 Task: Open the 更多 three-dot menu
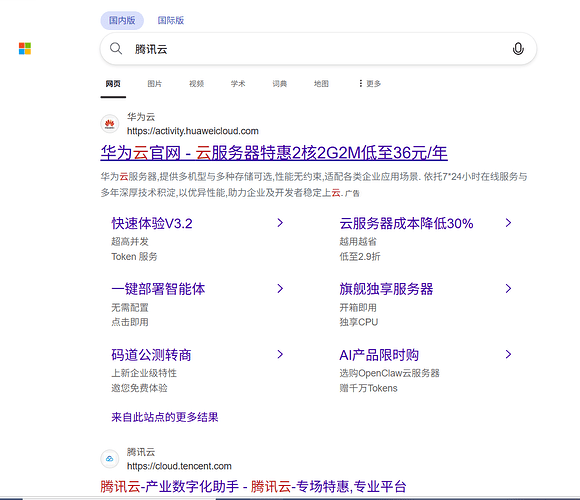[369, 84]
